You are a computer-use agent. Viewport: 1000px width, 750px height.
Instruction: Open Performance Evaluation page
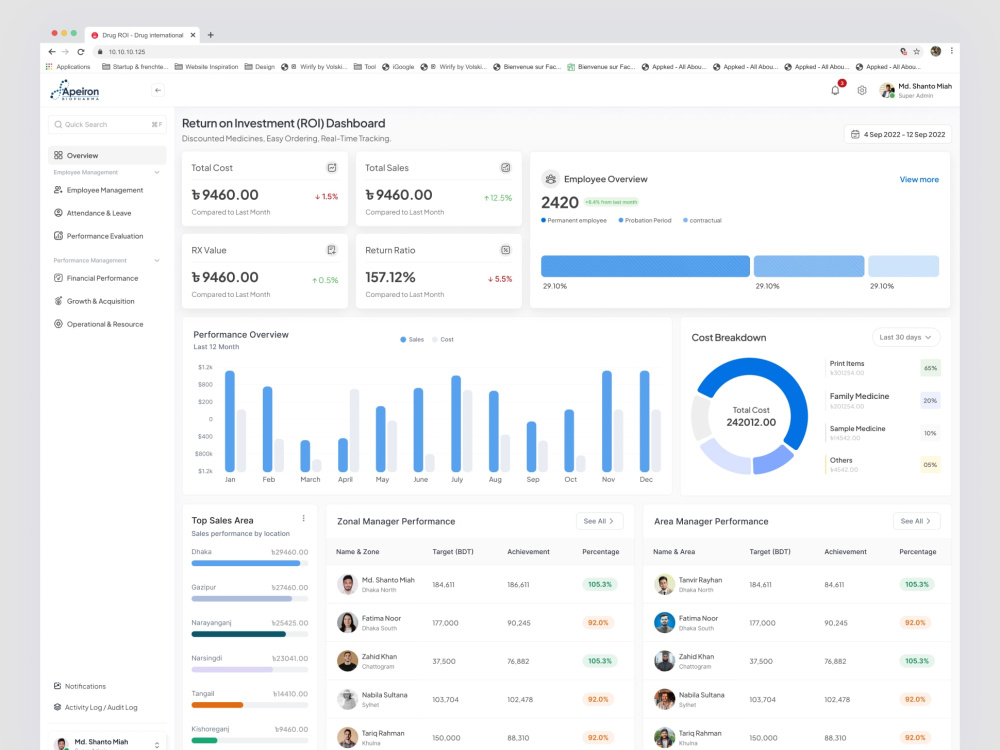pyautogui.click(x=107, y=236)
